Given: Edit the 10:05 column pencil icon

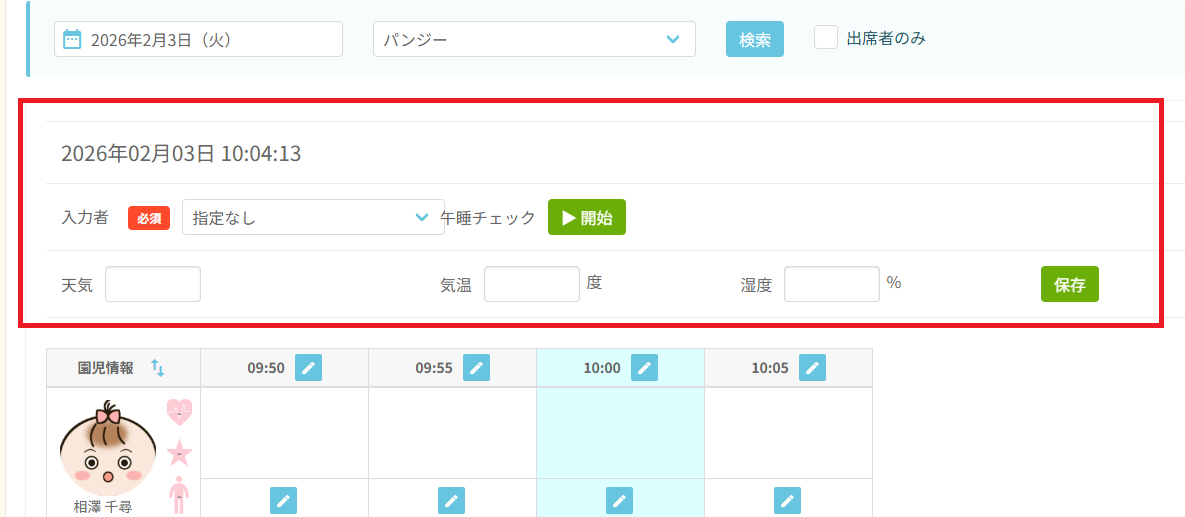Looking at the screenshot, I should [x=812, y=368].
